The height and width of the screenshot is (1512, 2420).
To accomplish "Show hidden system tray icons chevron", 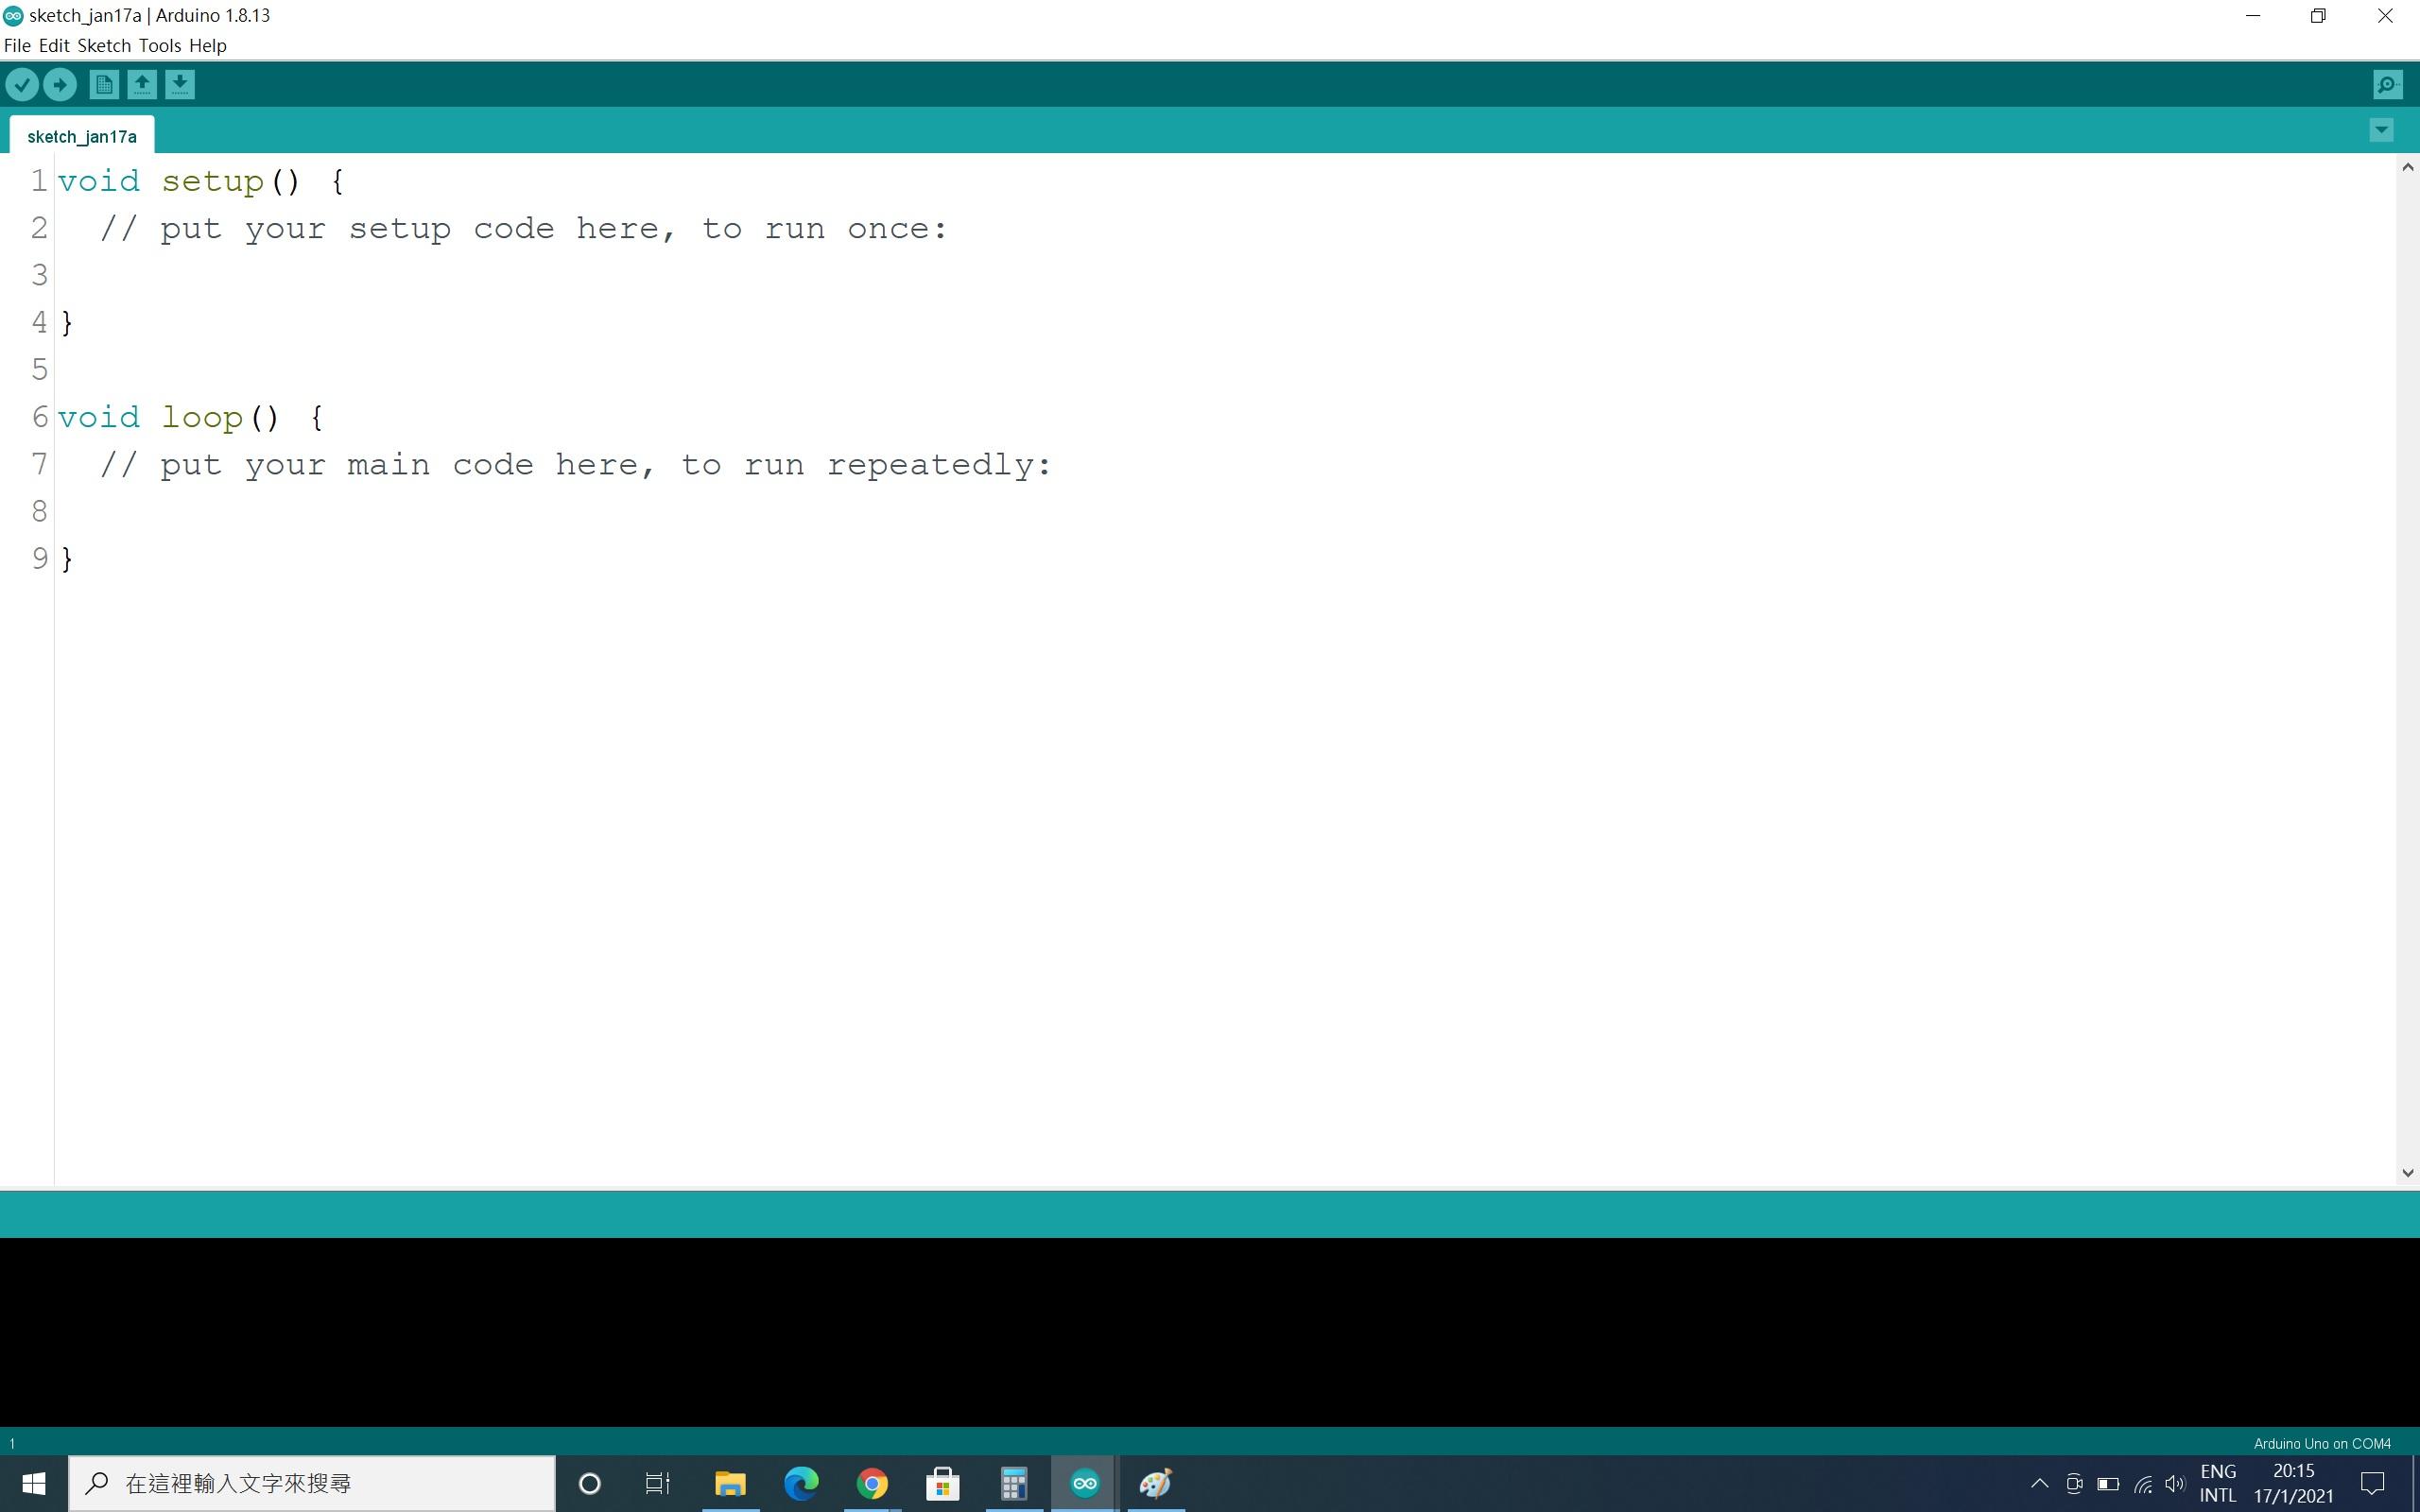I will tap(2039, 1484).
